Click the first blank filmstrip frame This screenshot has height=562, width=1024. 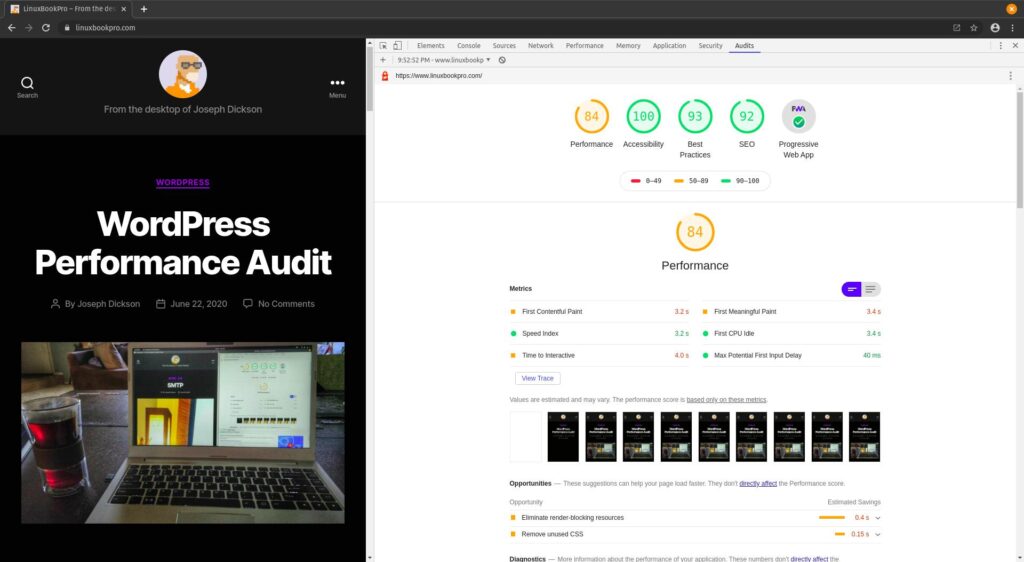526,437
